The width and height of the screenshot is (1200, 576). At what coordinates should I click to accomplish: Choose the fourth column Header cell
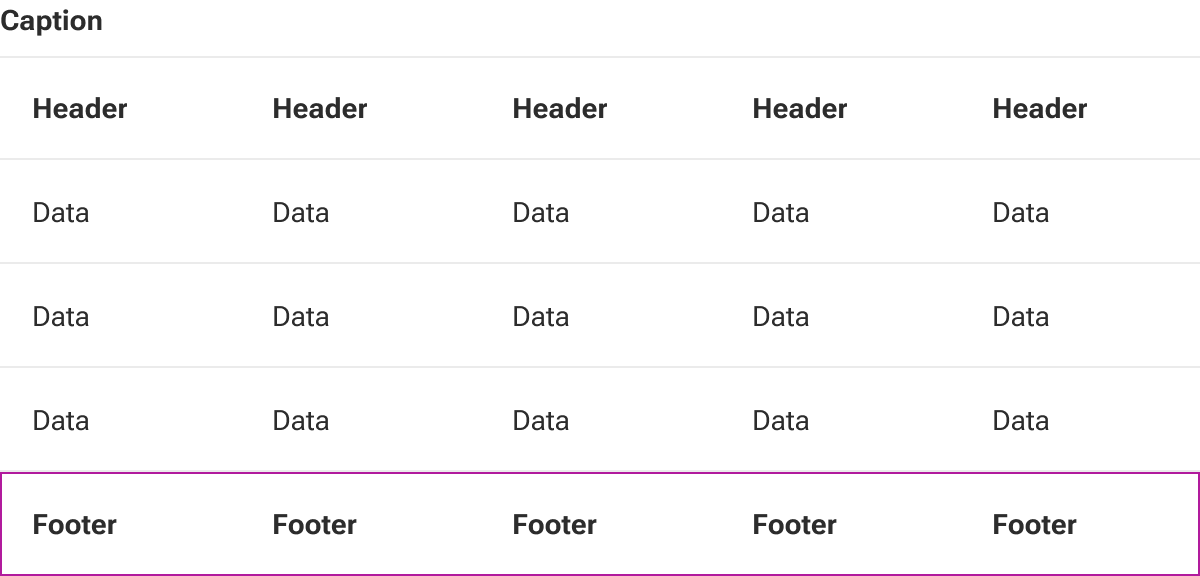click(840, 108)
